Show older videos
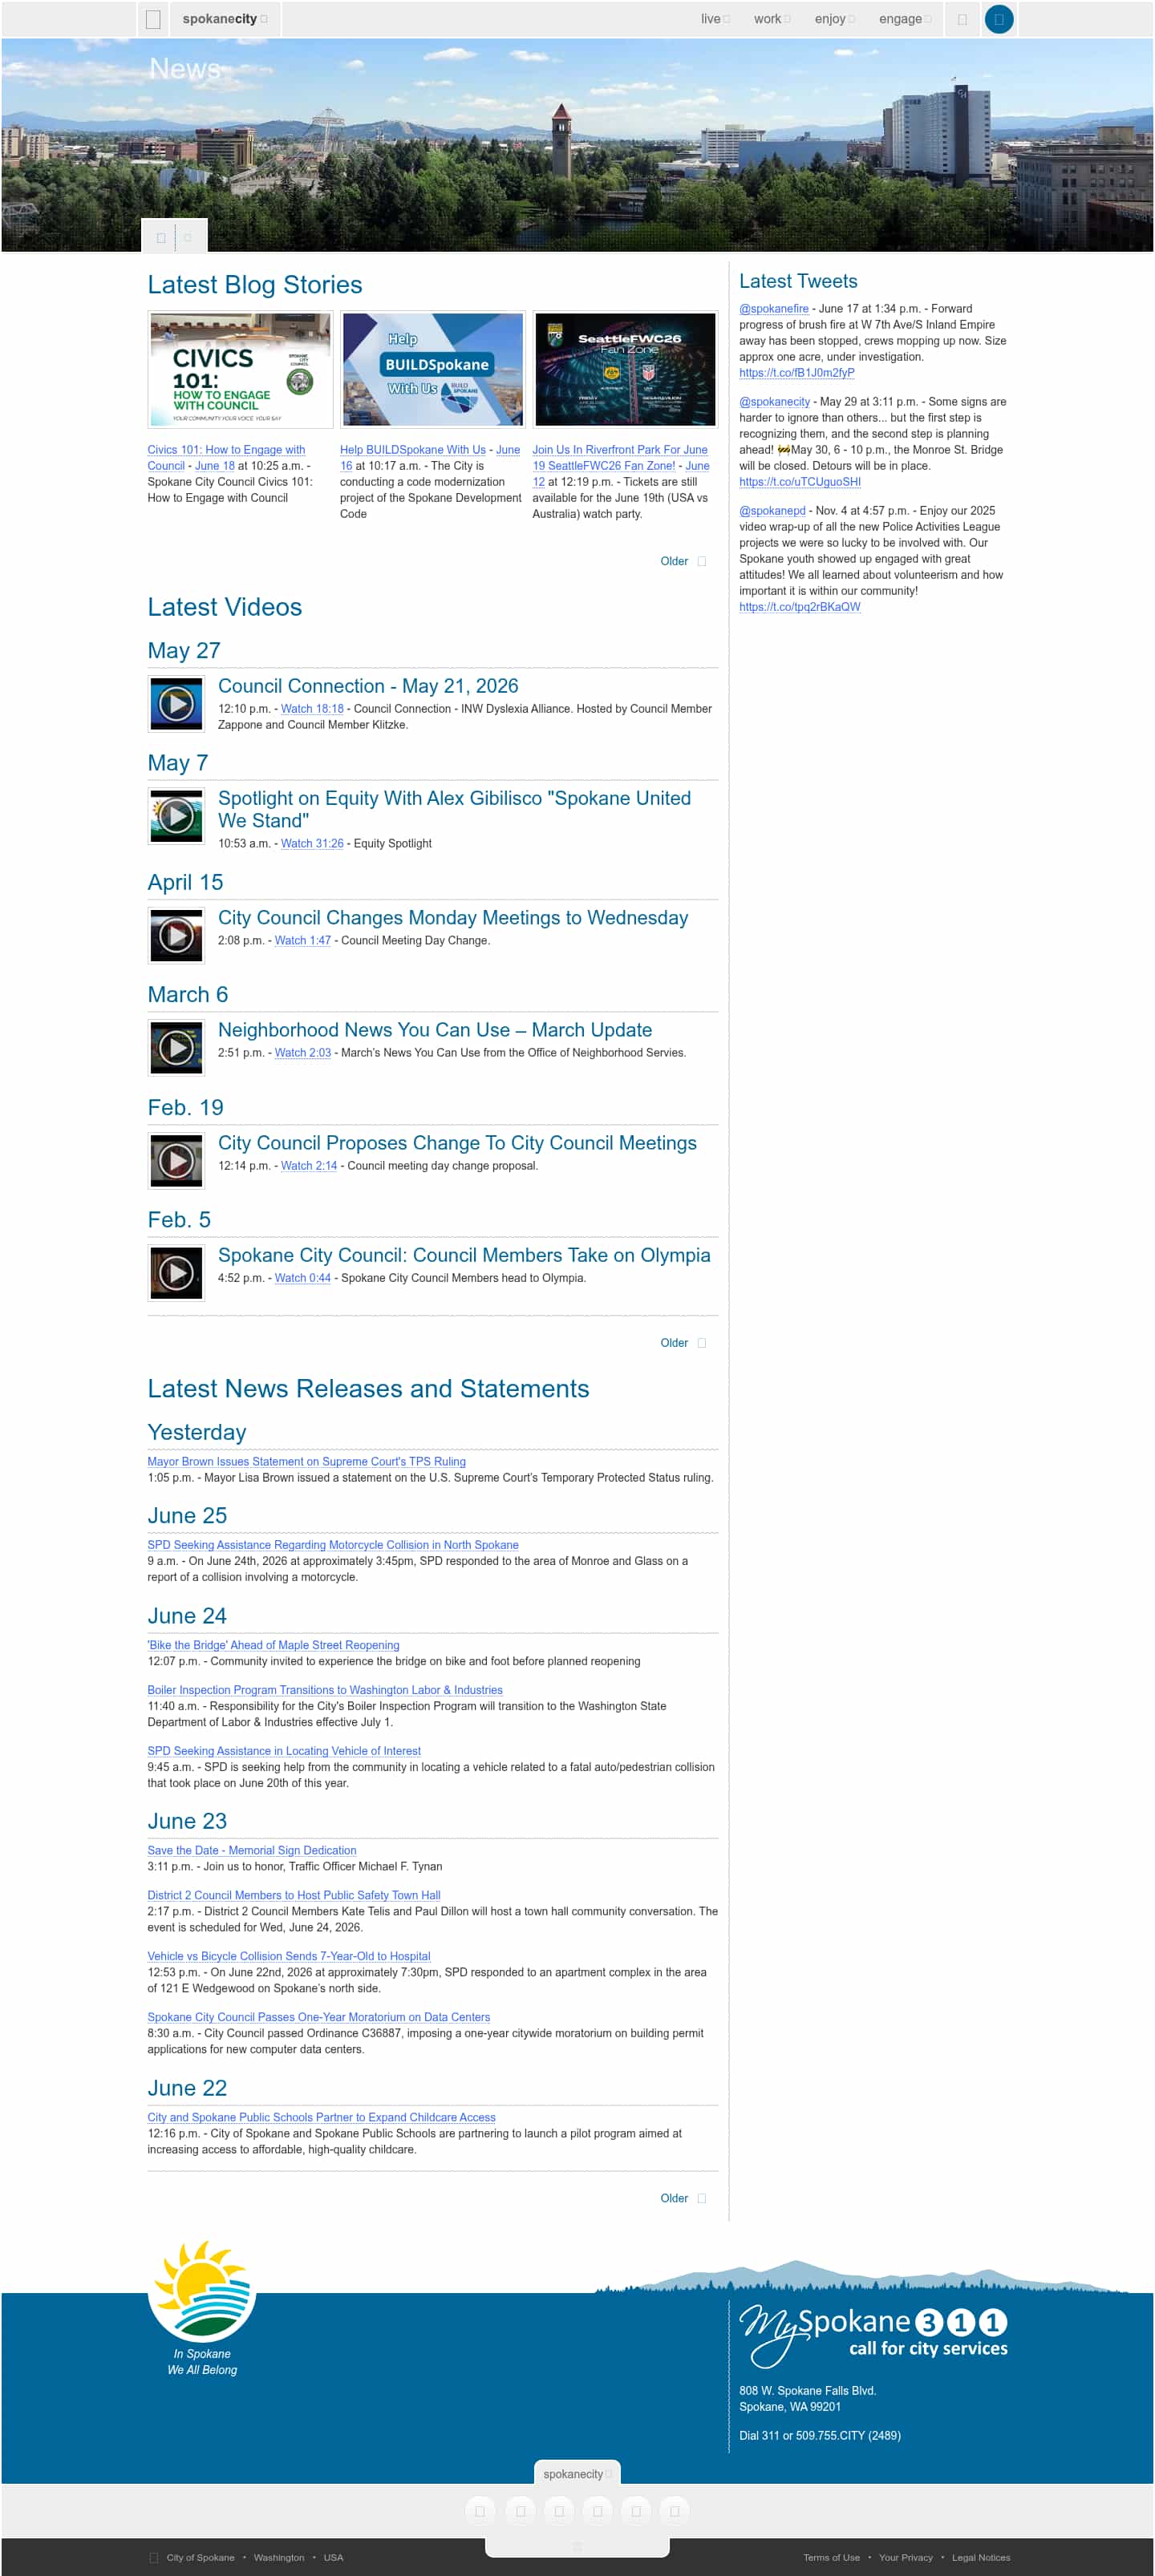This screenshot has width=1155, height=2576. click(683, 1342)
